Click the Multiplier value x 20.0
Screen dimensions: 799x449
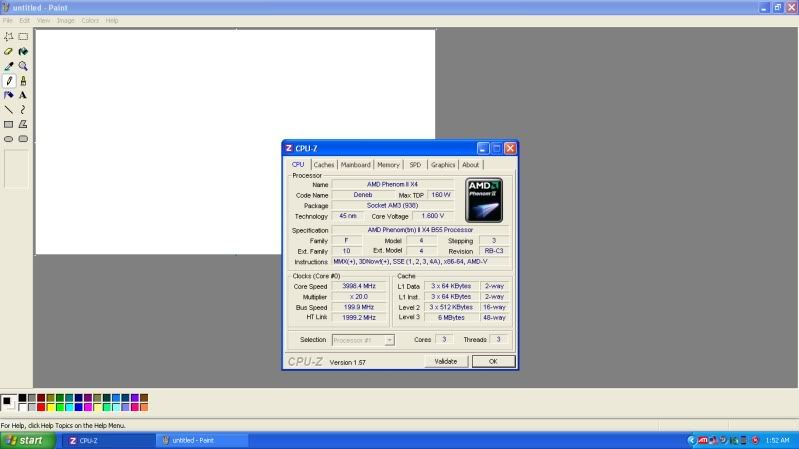[359, 297]
